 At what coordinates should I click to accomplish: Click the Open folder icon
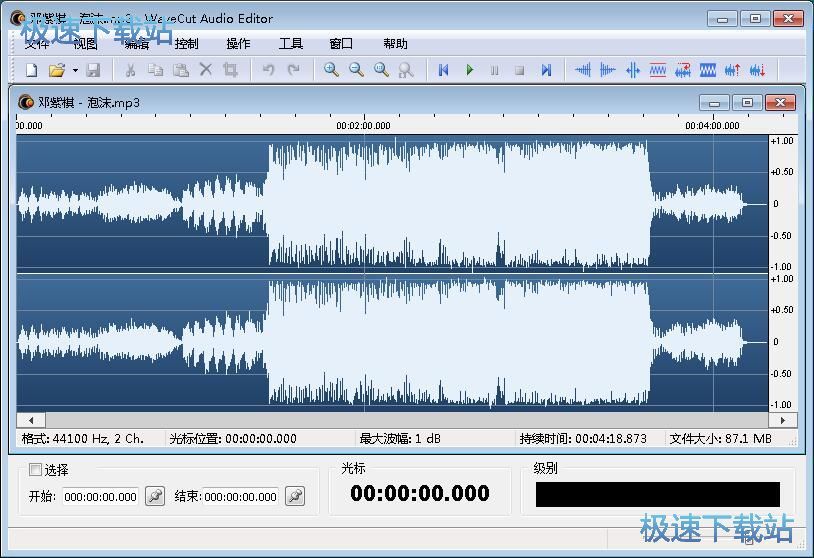(57, 70)
